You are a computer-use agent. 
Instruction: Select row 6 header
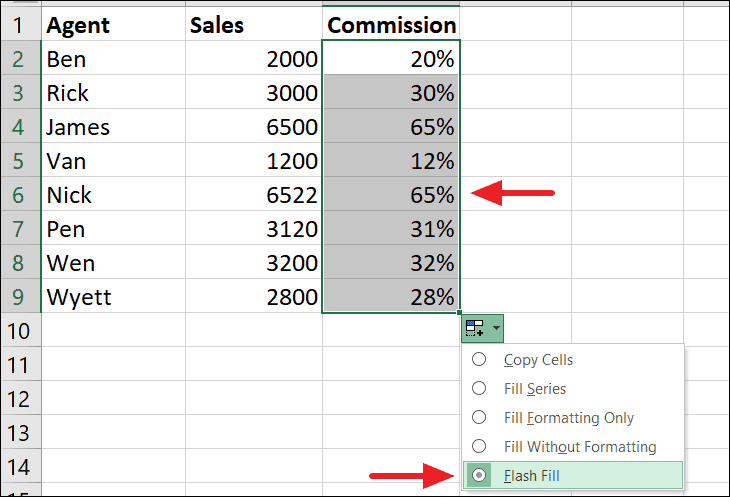pos(20,195)
